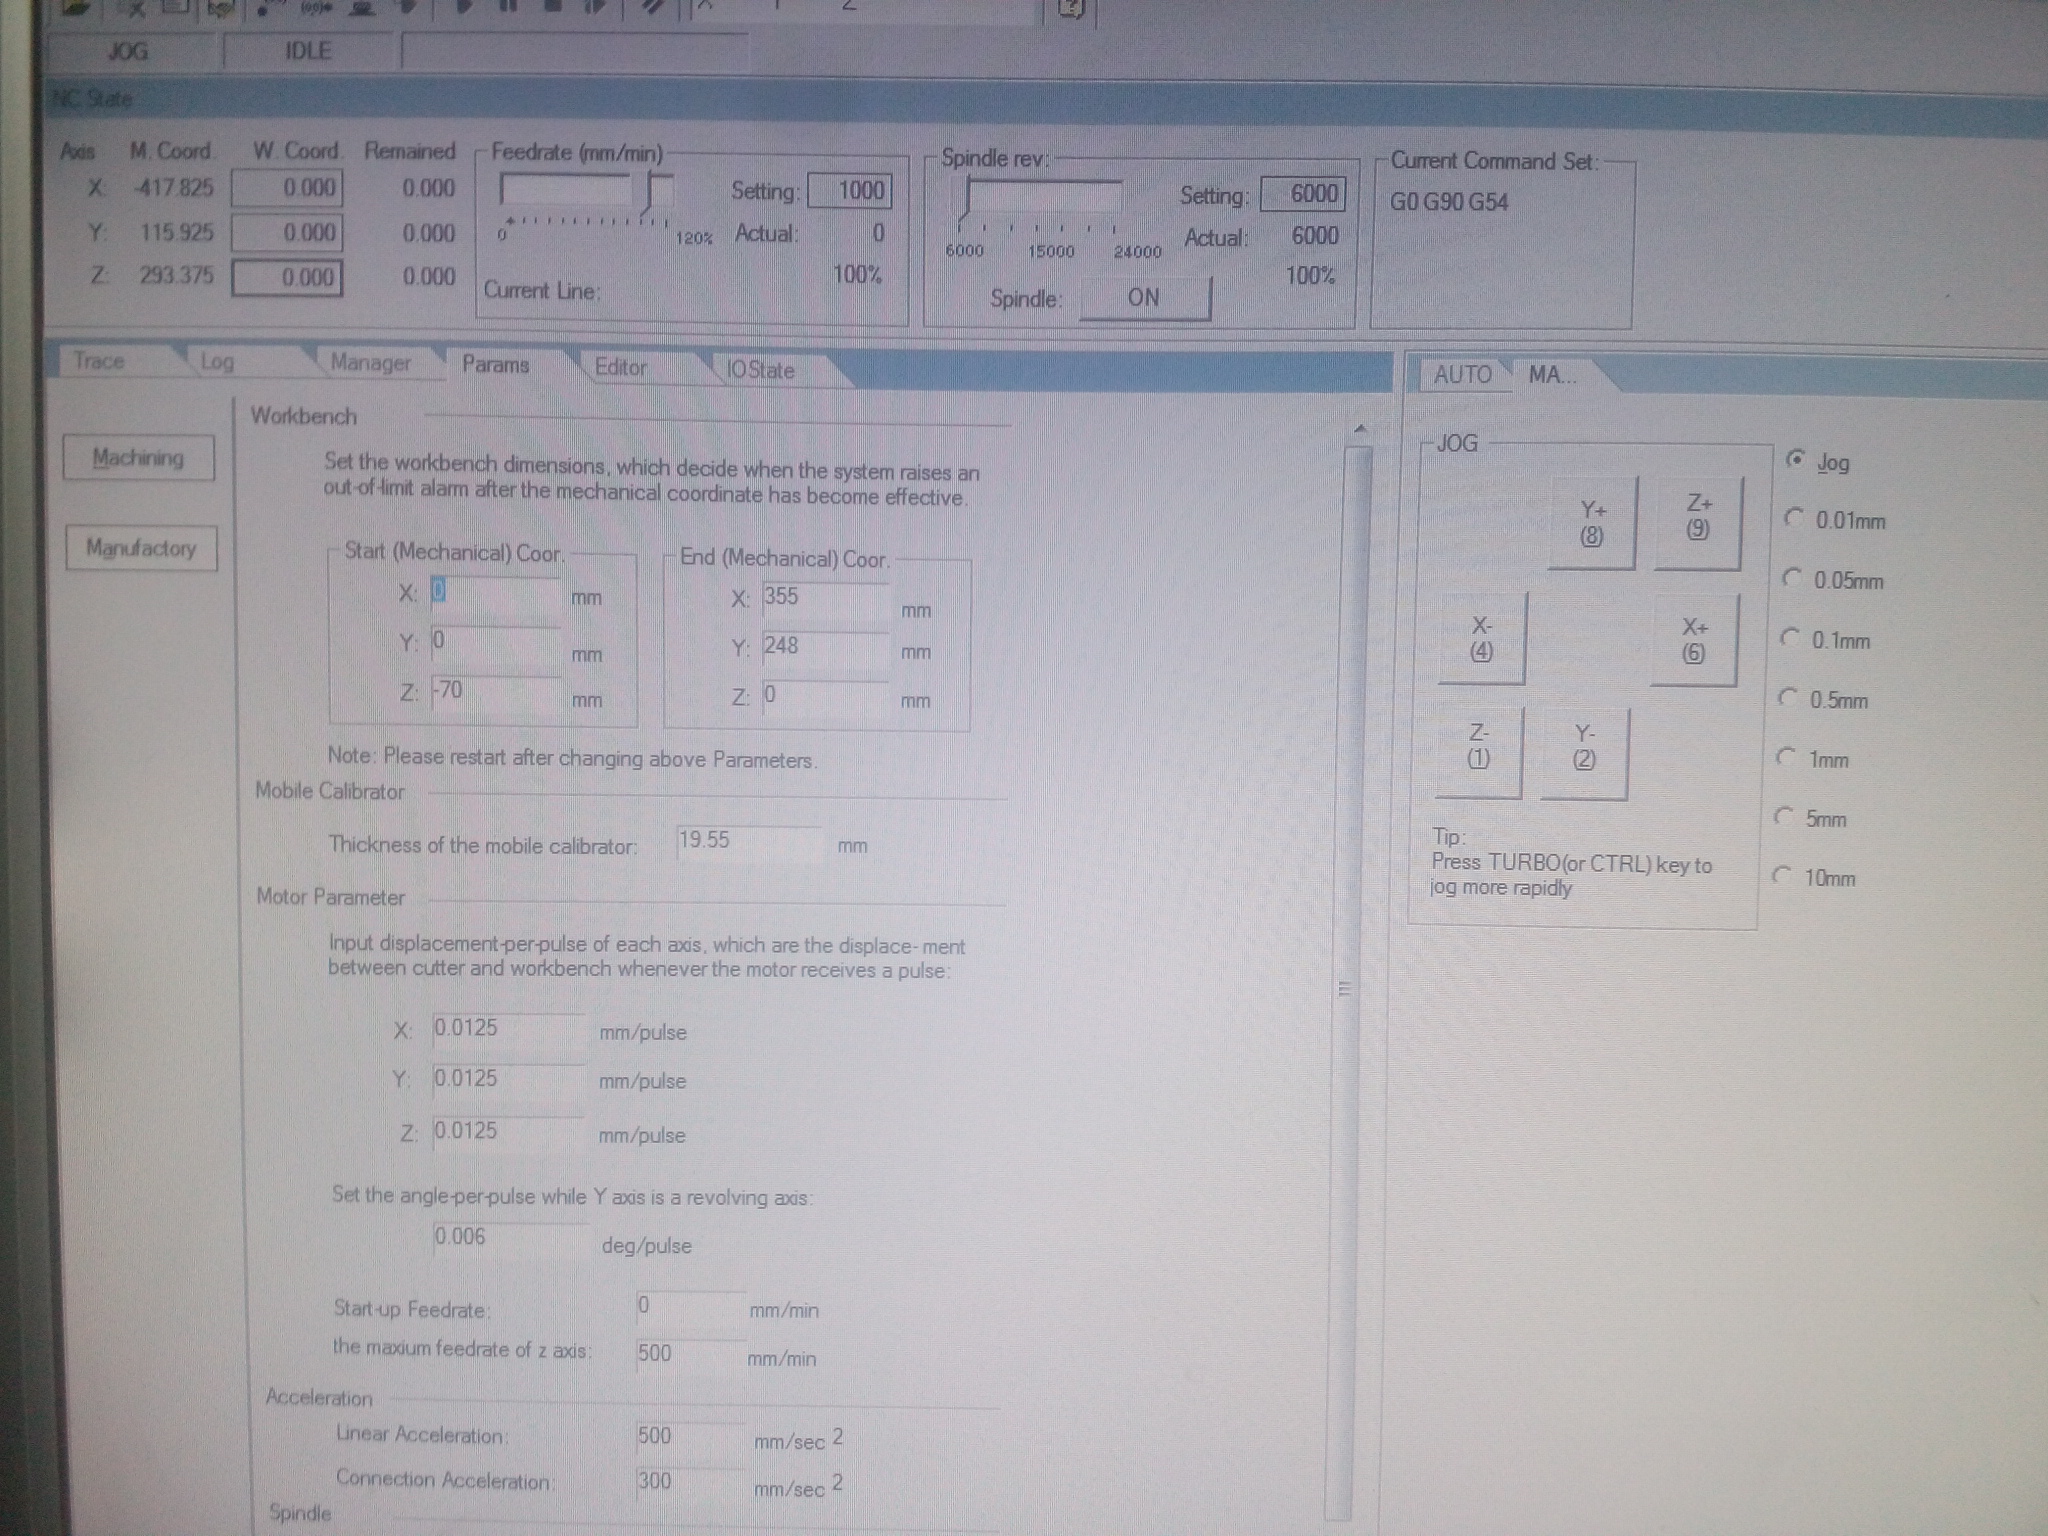Click the params panel scroll-up arrow
This screenshot has width=2048, height=1536.
pos(1360,430)
